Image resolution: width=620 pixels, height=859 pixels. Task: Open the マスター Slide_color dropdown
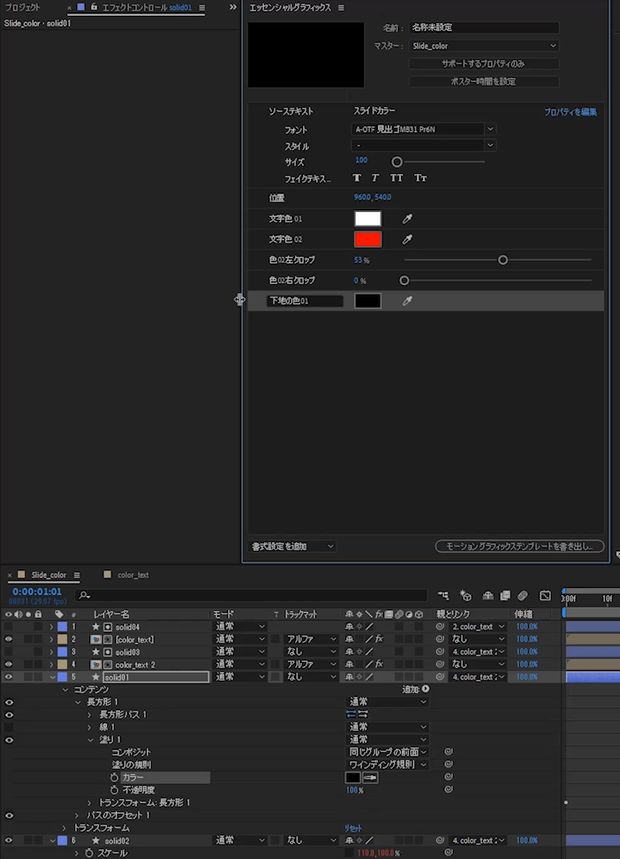tap(484, 46)
